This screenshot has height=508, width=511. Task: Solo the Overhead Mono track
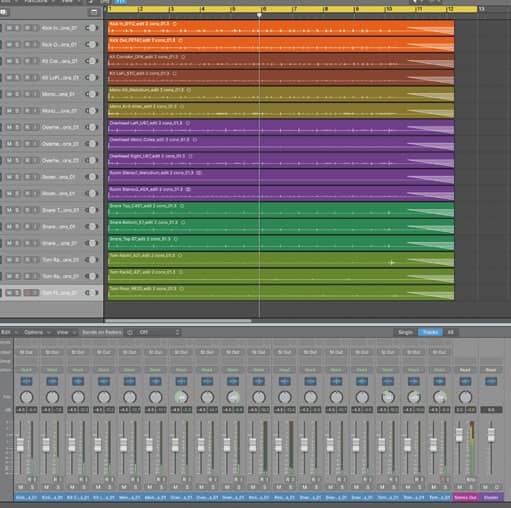click(17, 144)
